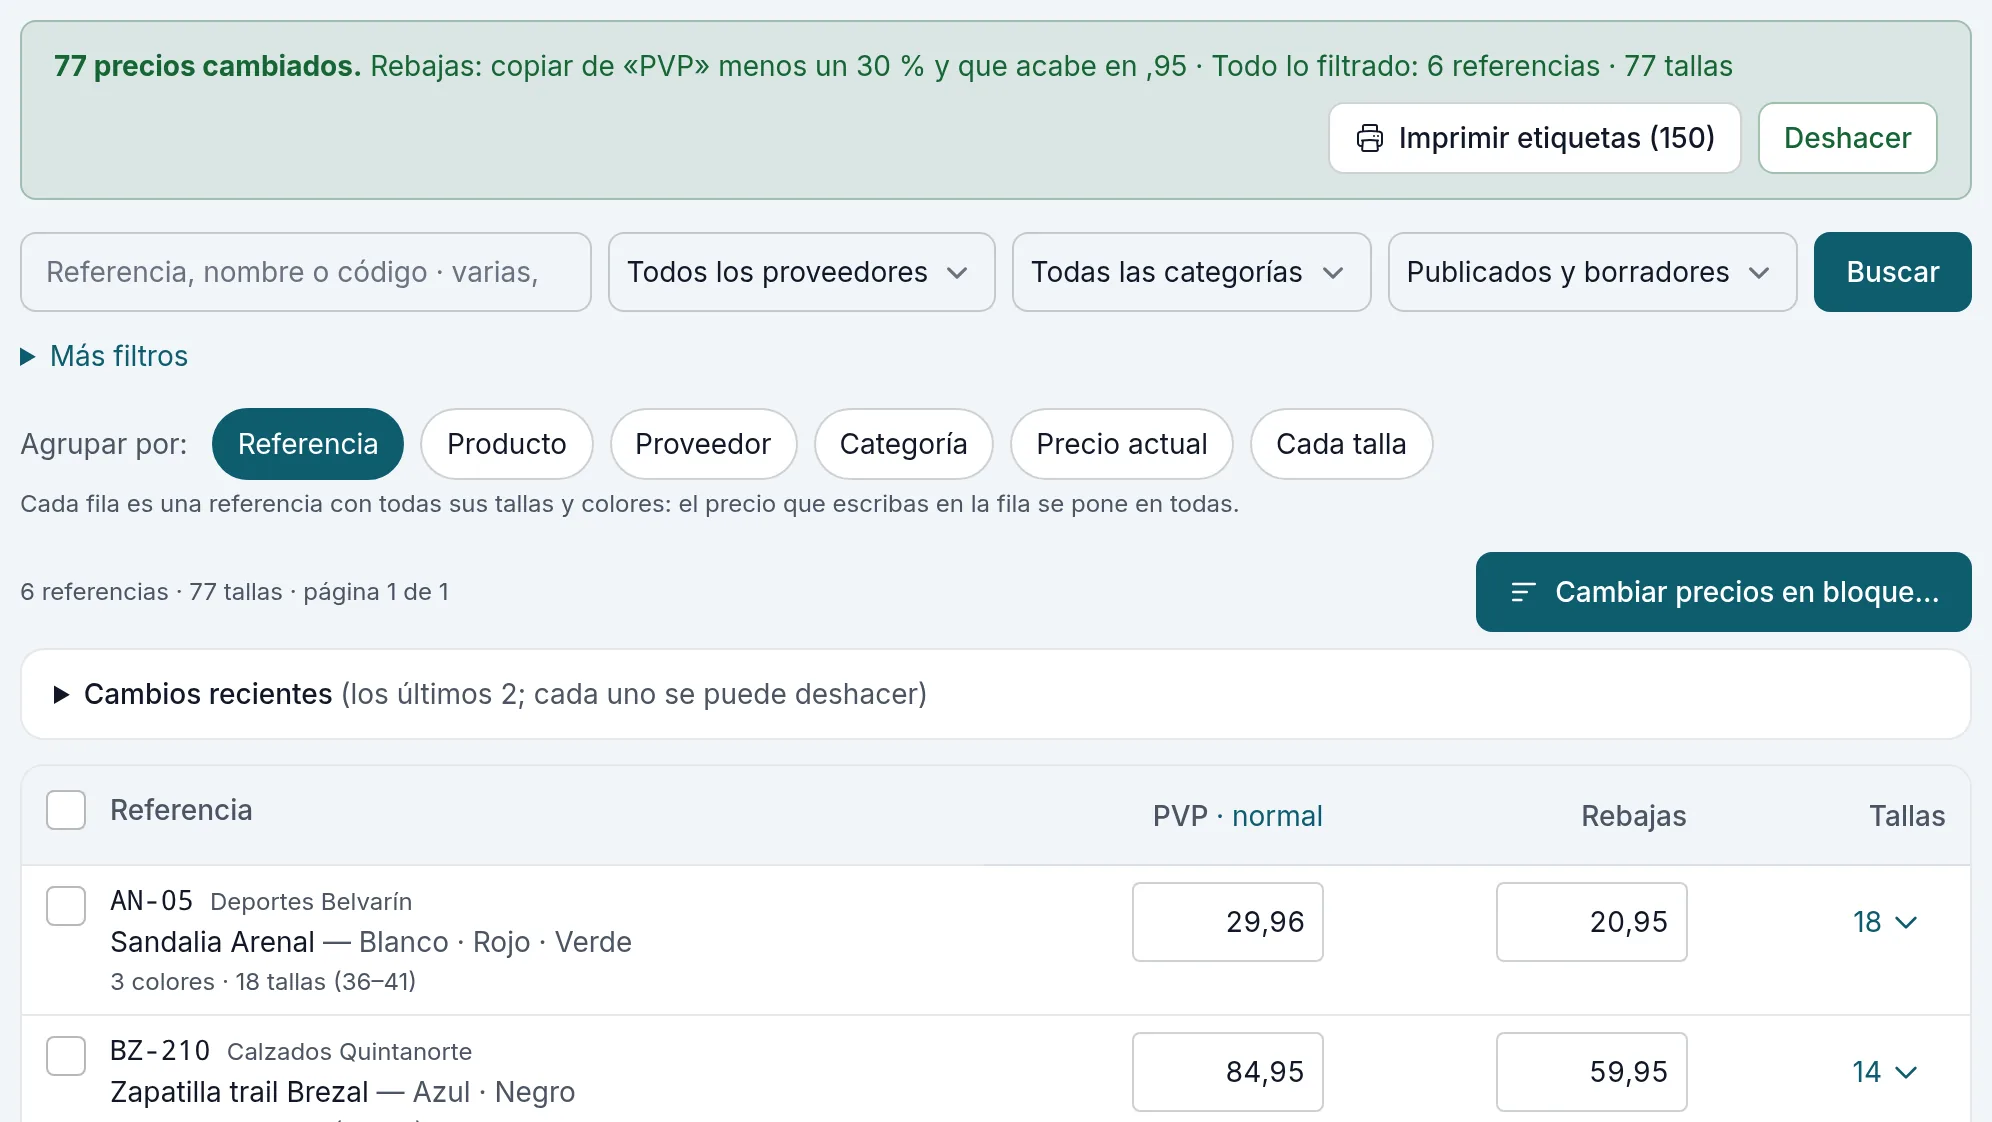Click the reference search input field
The image size is (1992, 1122).
click(305, 272)
